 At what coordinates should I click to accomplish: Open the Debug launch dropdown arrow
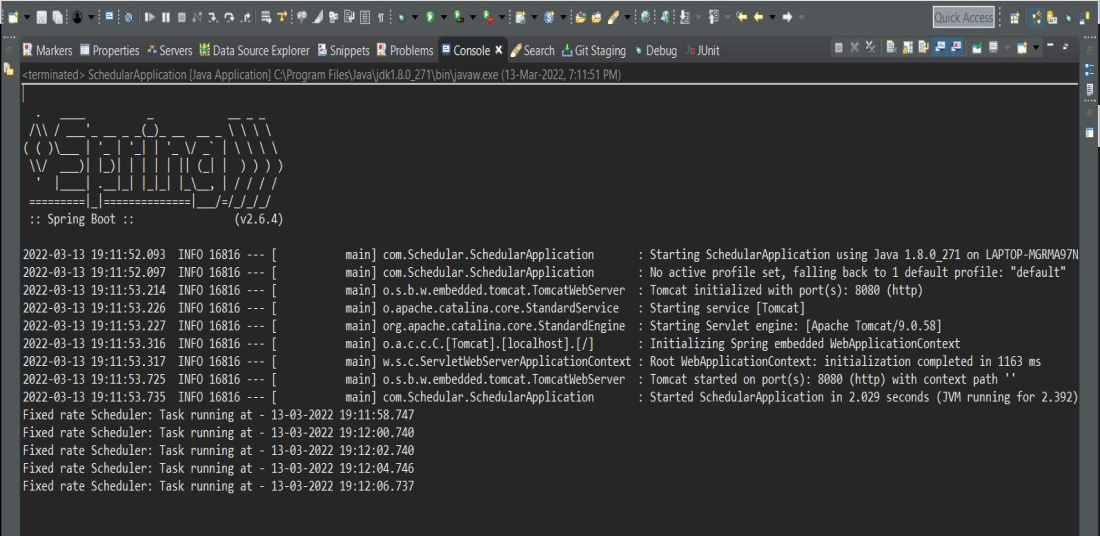[x=415, y=17]
